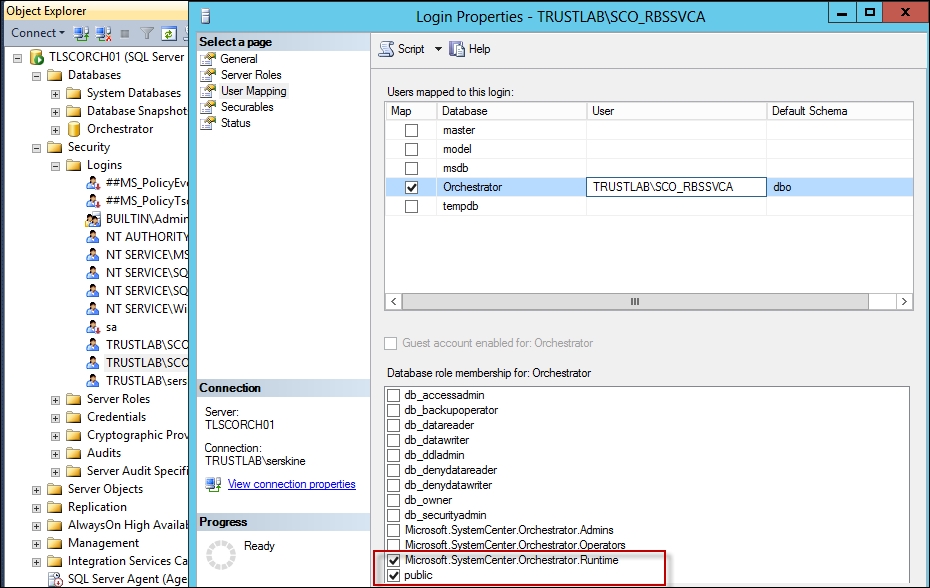
Task: Enable the db_owner role checkbox
Action: tap(393, 500)
